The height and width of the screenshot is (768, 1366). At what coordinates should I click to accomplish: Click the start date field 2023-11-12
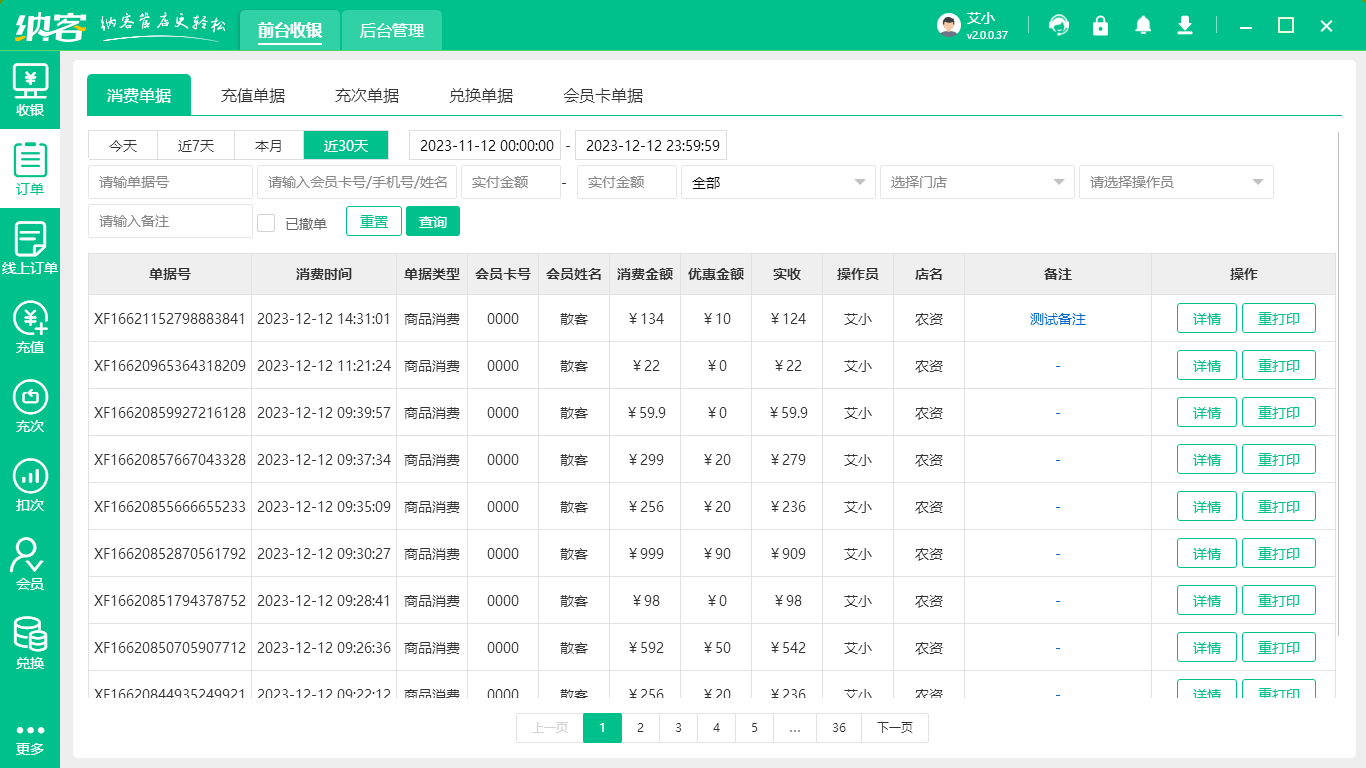pyautogui.click(x=485, y=145)
